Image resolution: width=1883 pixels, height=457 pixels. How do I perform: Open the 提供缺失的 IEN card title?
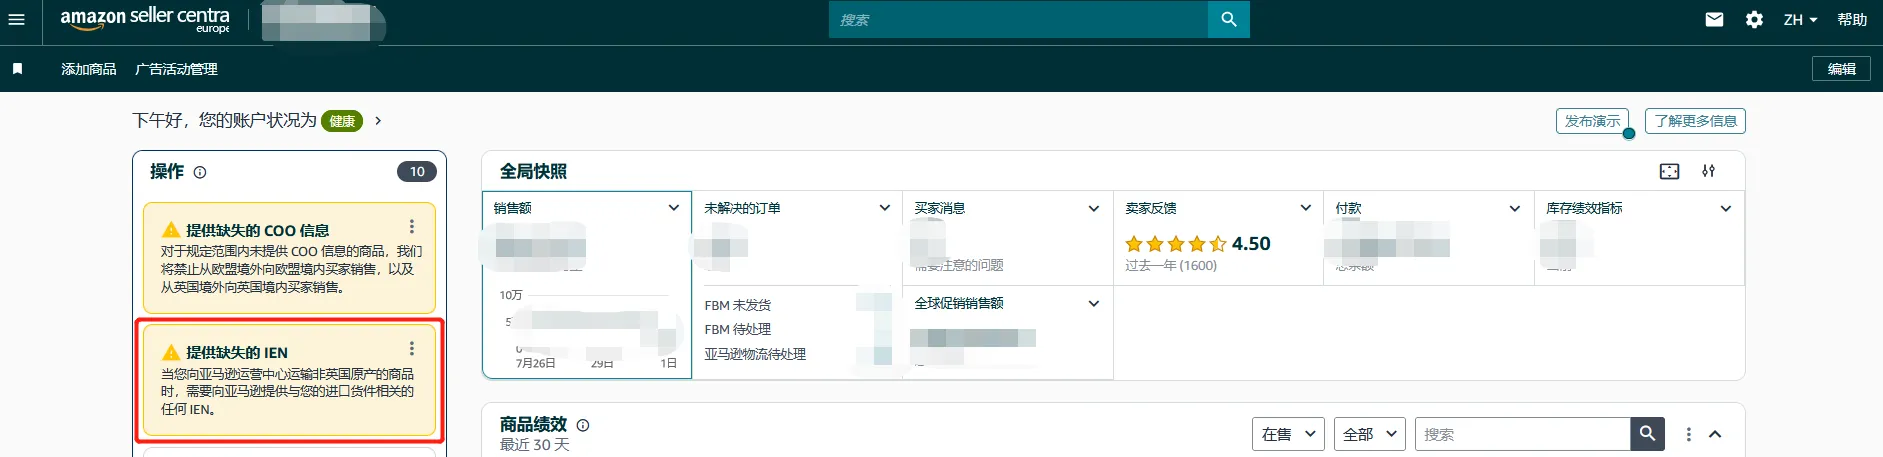237,352
